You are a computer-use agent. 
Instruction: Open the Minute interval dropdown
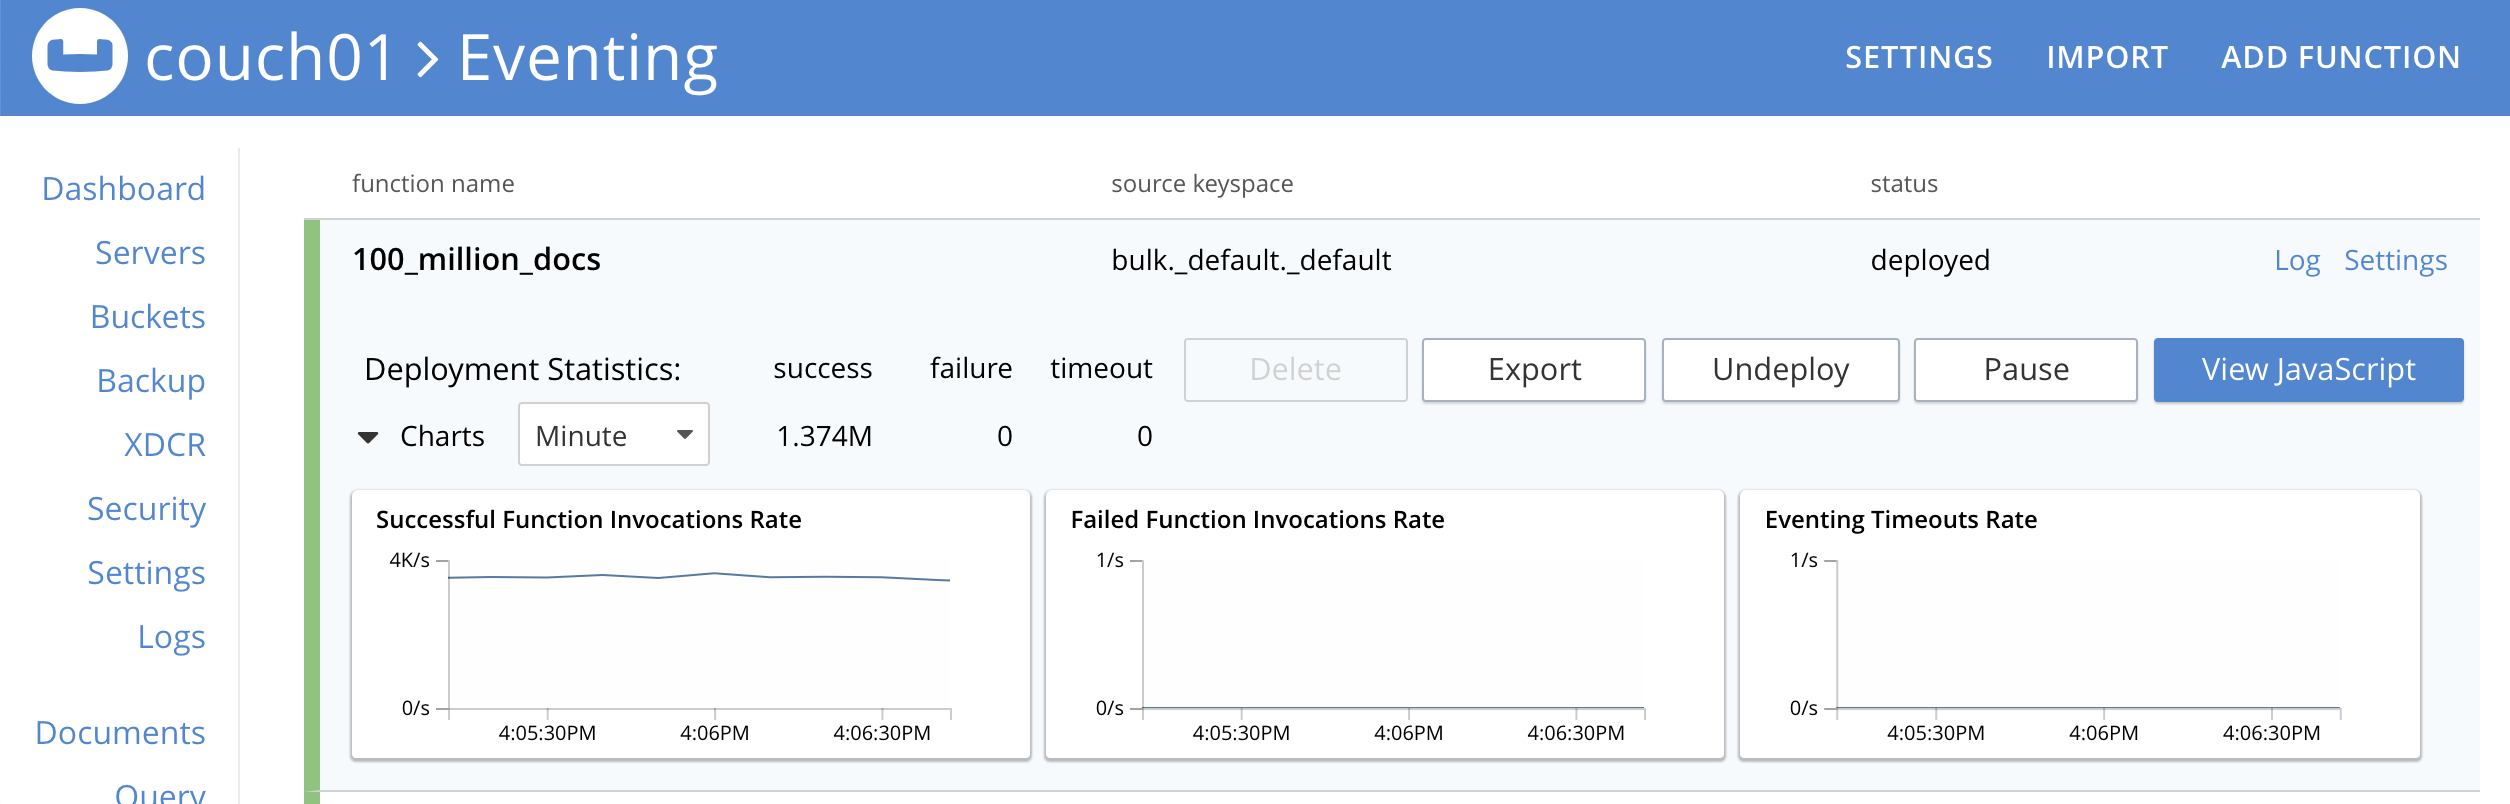(x=614, y=434)
